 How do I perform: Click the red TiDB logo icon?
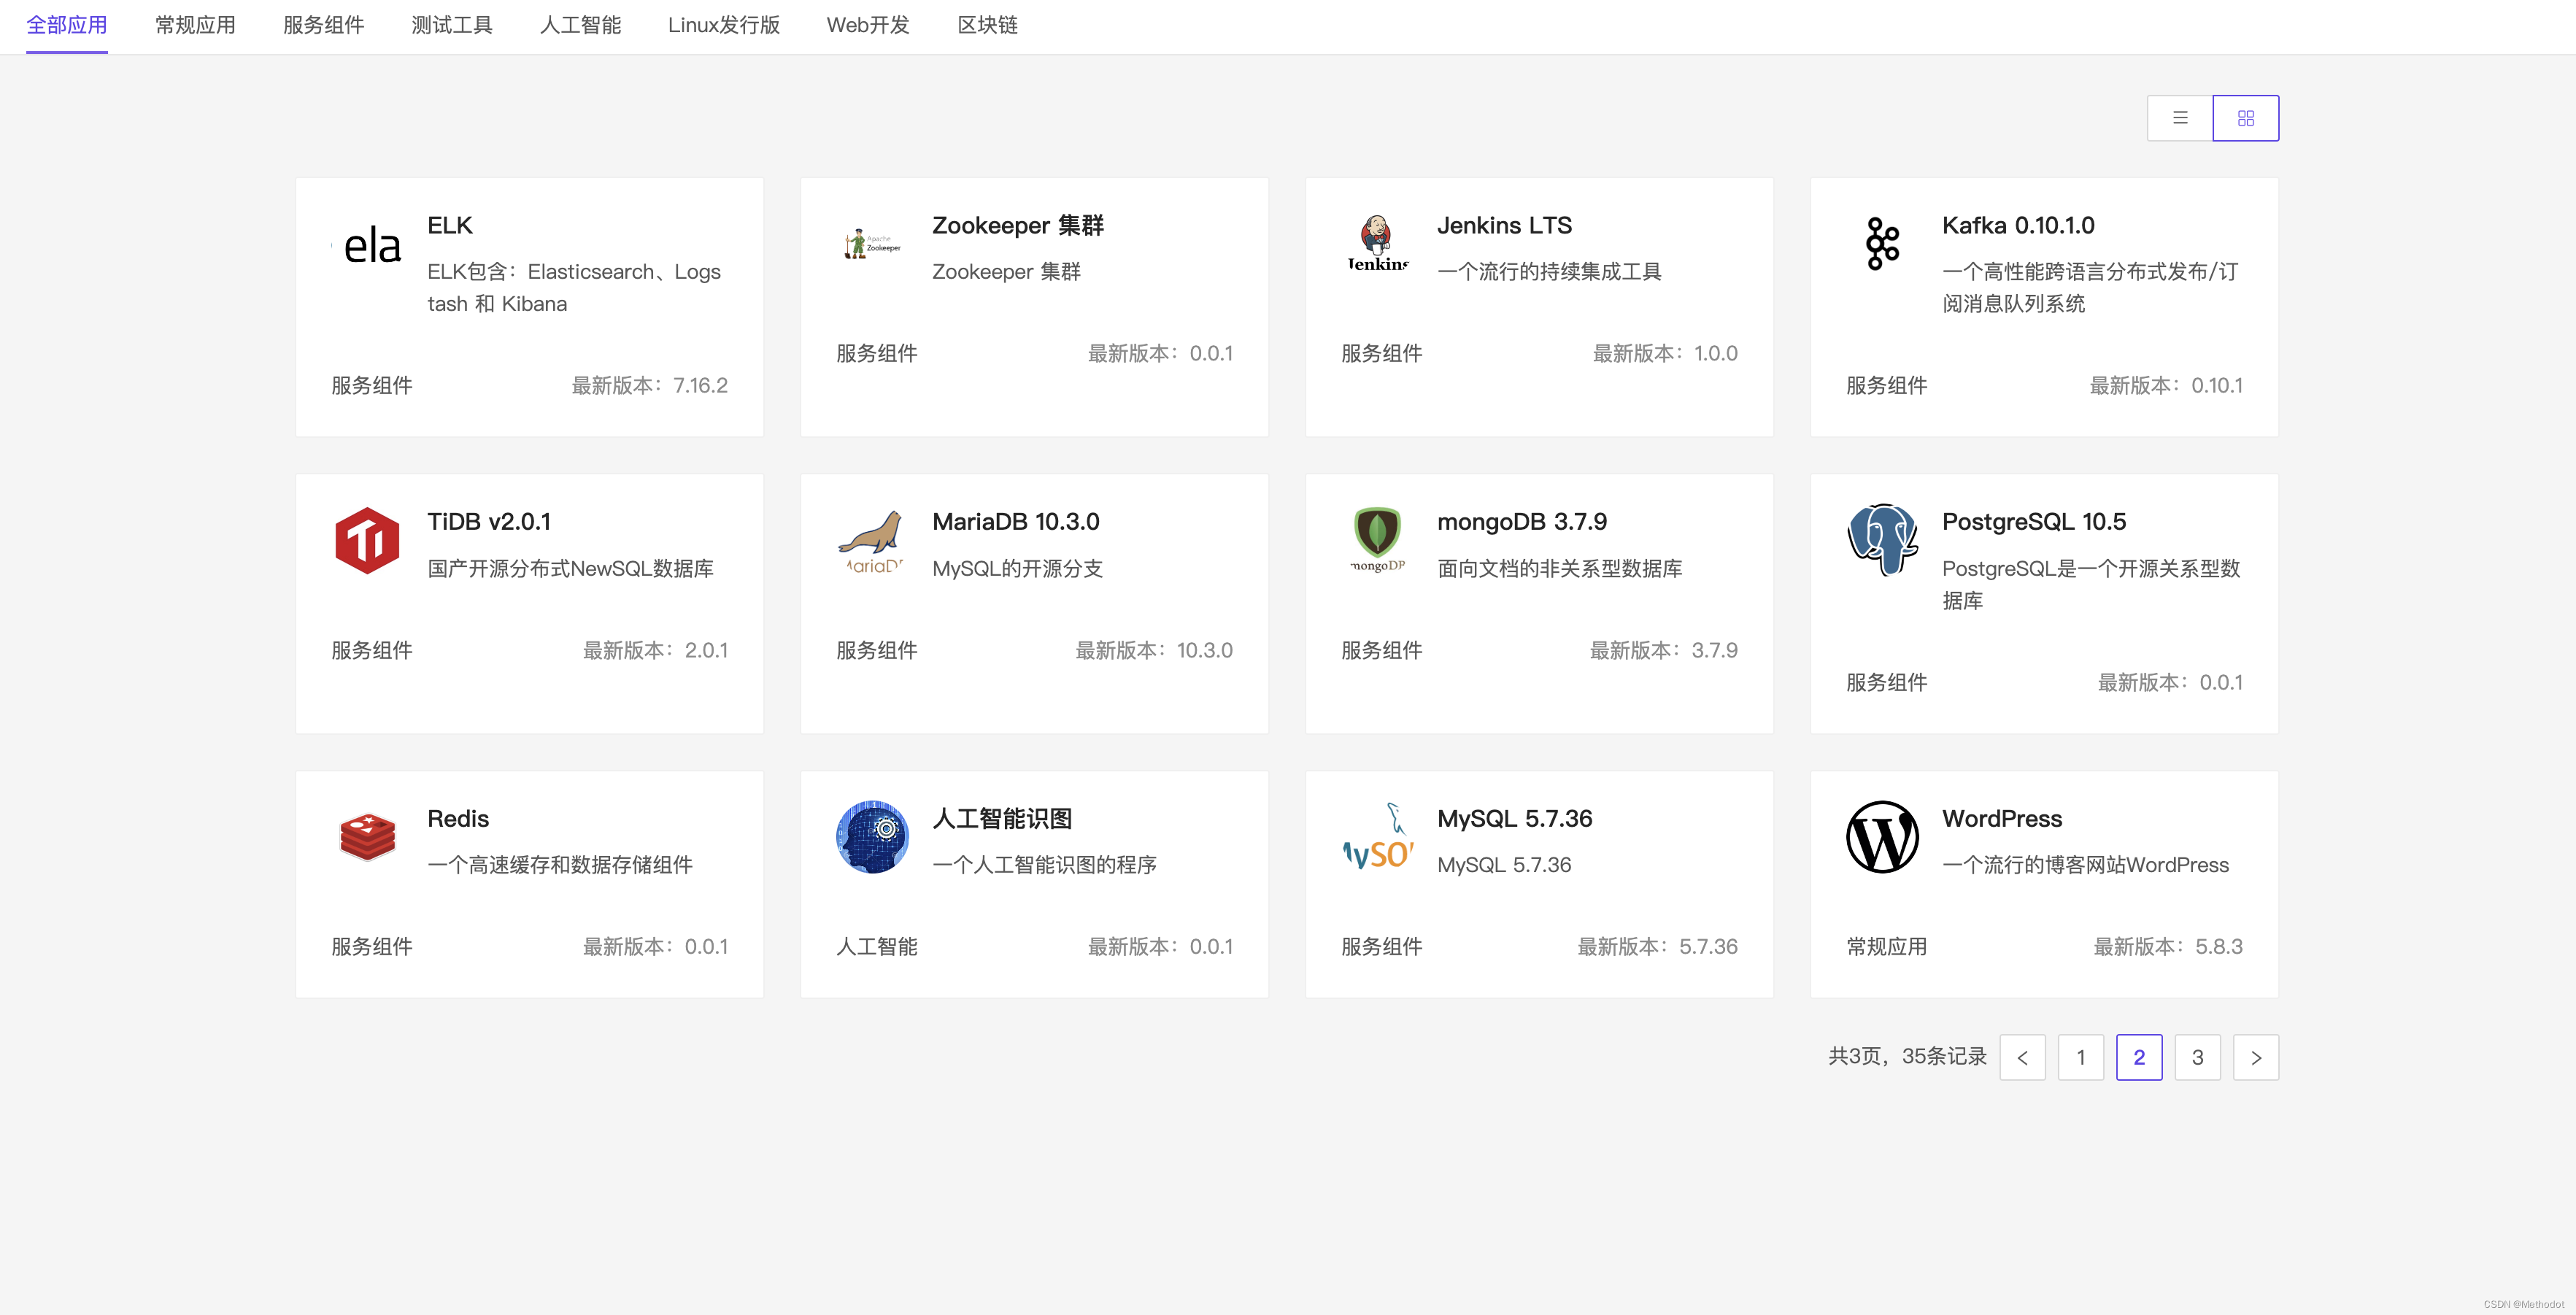368,541
